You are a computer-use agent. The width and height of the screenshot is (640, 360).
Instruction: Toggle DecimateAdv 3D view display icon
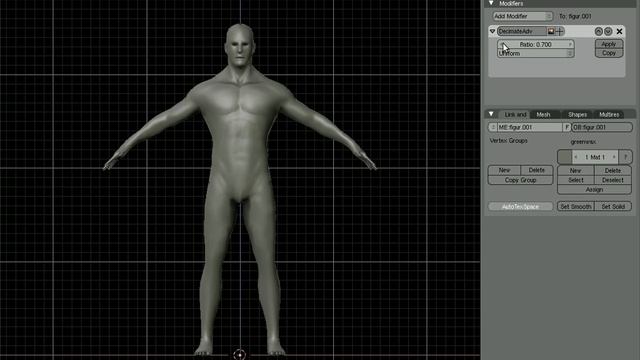pyautogui.click(x=560, y=31)
